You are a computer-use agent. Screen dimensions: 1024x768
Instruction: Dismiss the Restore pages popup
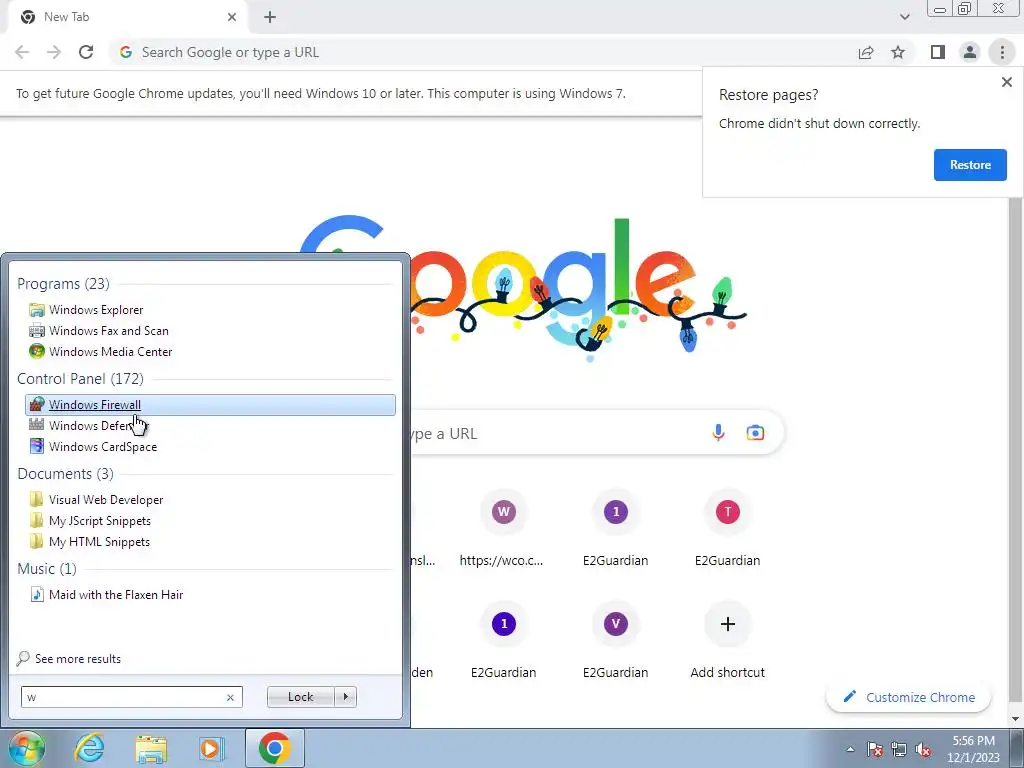point(1006,82)
